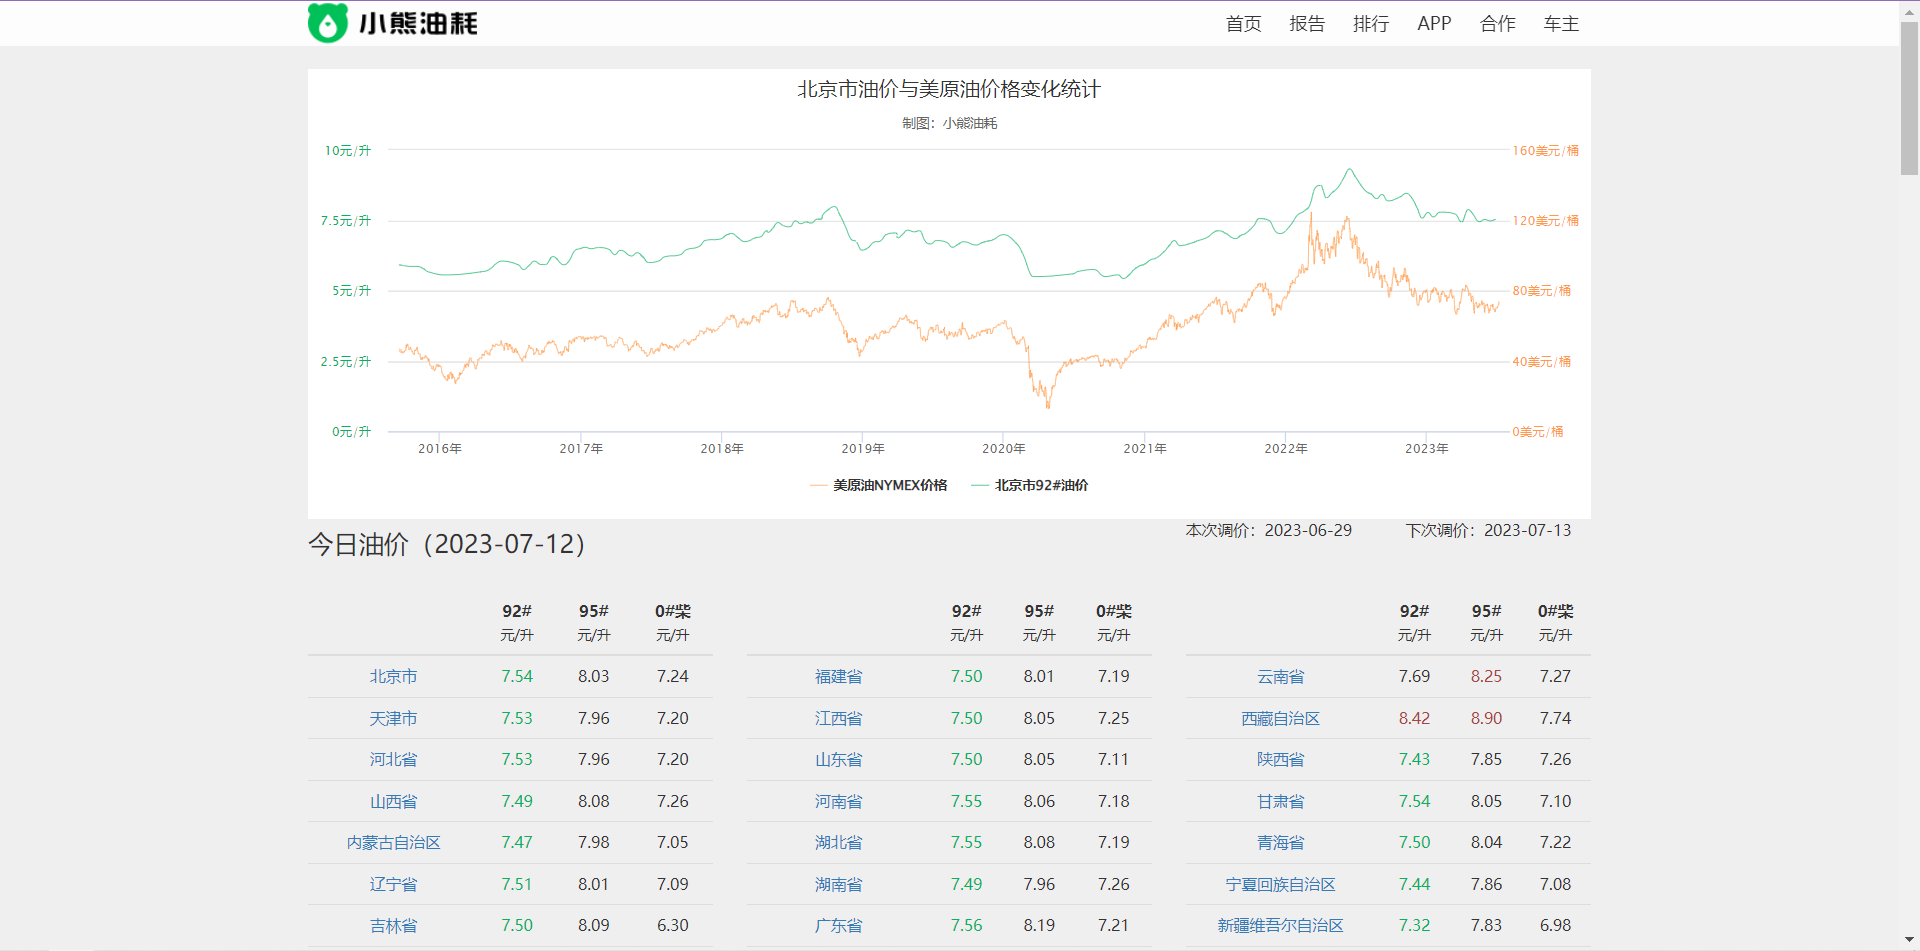Screen dimensions: 1920x951
Task: Open the 西藏自治区 link
Action: (x=1280, y=718)
